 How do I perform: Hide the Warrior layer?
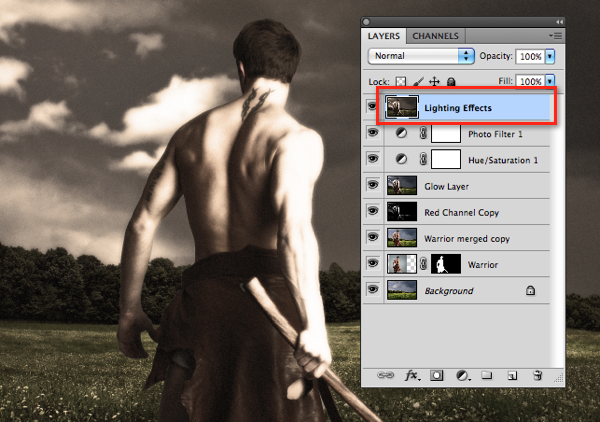pyautogui.click(x=373, y=263)
